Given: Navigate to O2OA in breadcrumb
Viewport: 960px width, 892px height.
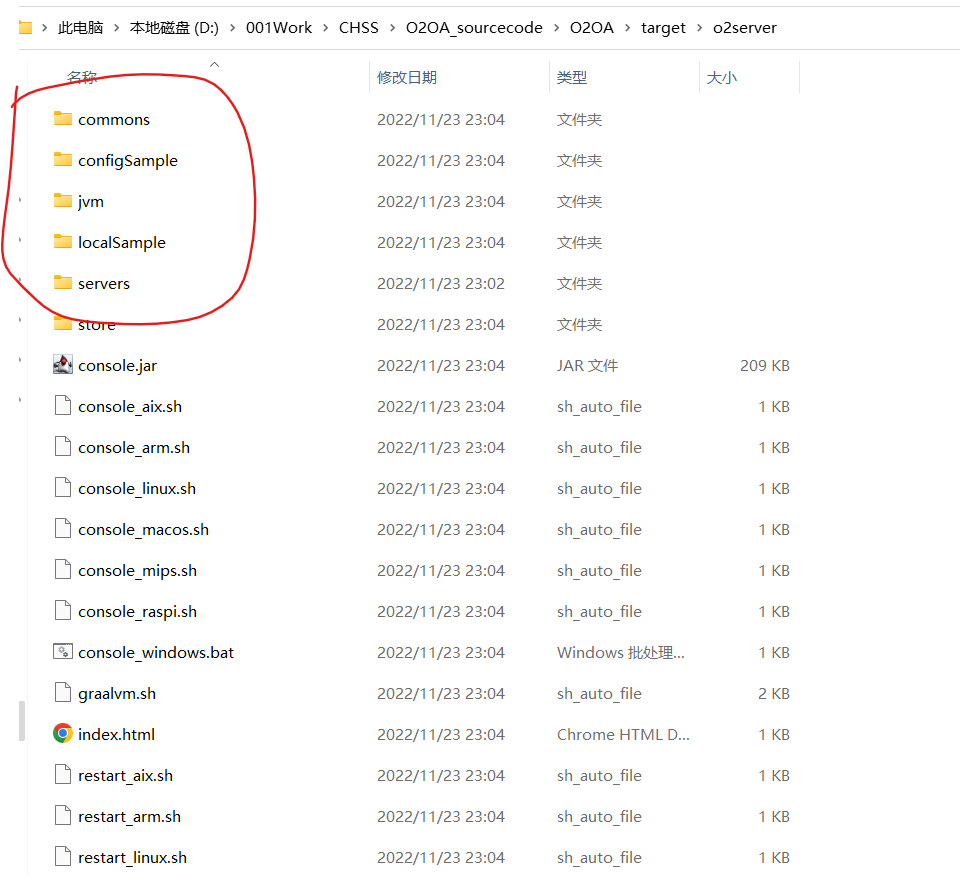Looking at the screenshot, I should click(591, 28).
